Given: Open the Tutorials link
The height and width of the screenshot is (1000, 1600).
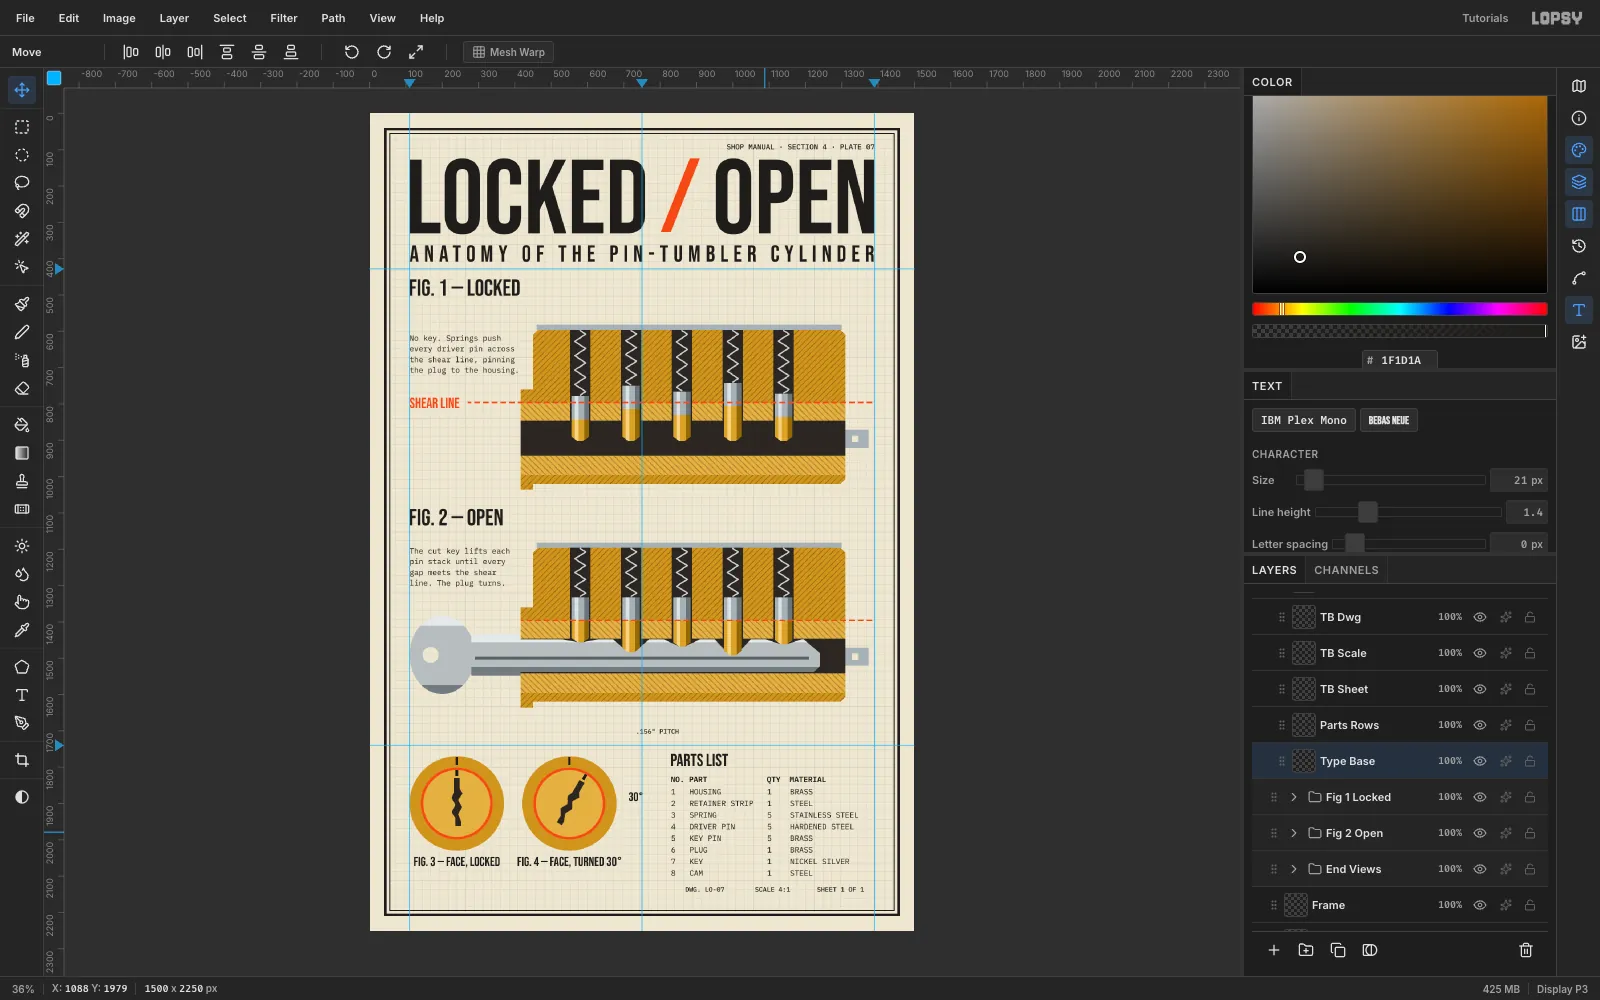Looking at the screenshot, I should tap(1485, 18).
